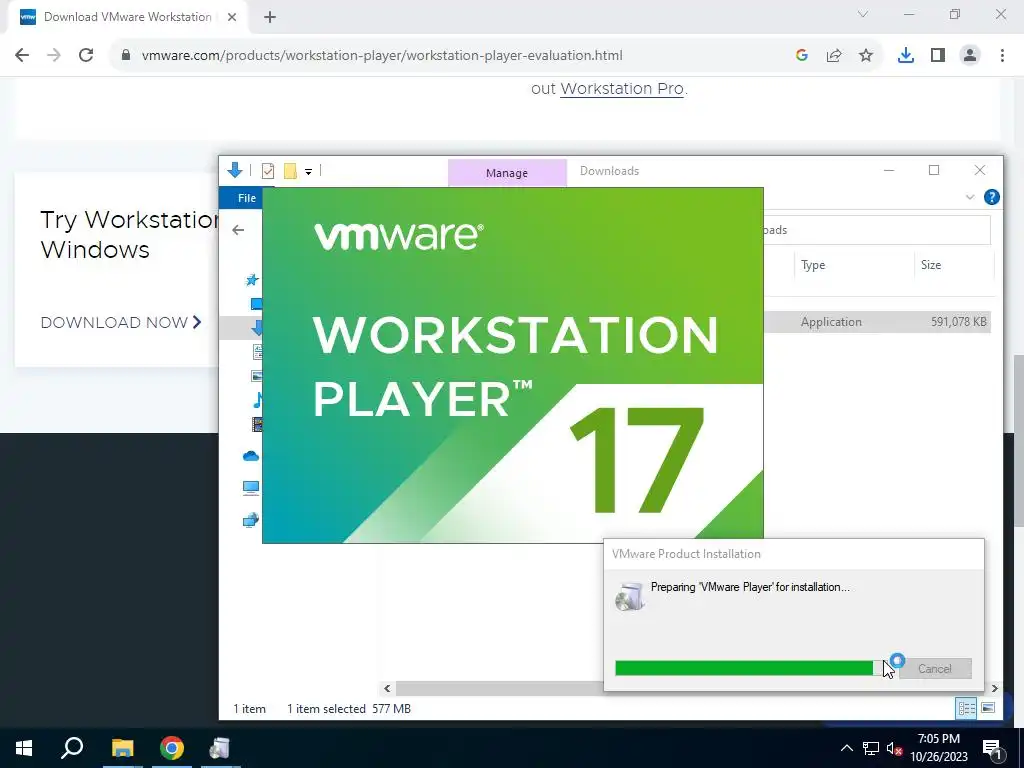
Task: Click the address bar URL
Action: pyautogui.click(x=382, y=56)
